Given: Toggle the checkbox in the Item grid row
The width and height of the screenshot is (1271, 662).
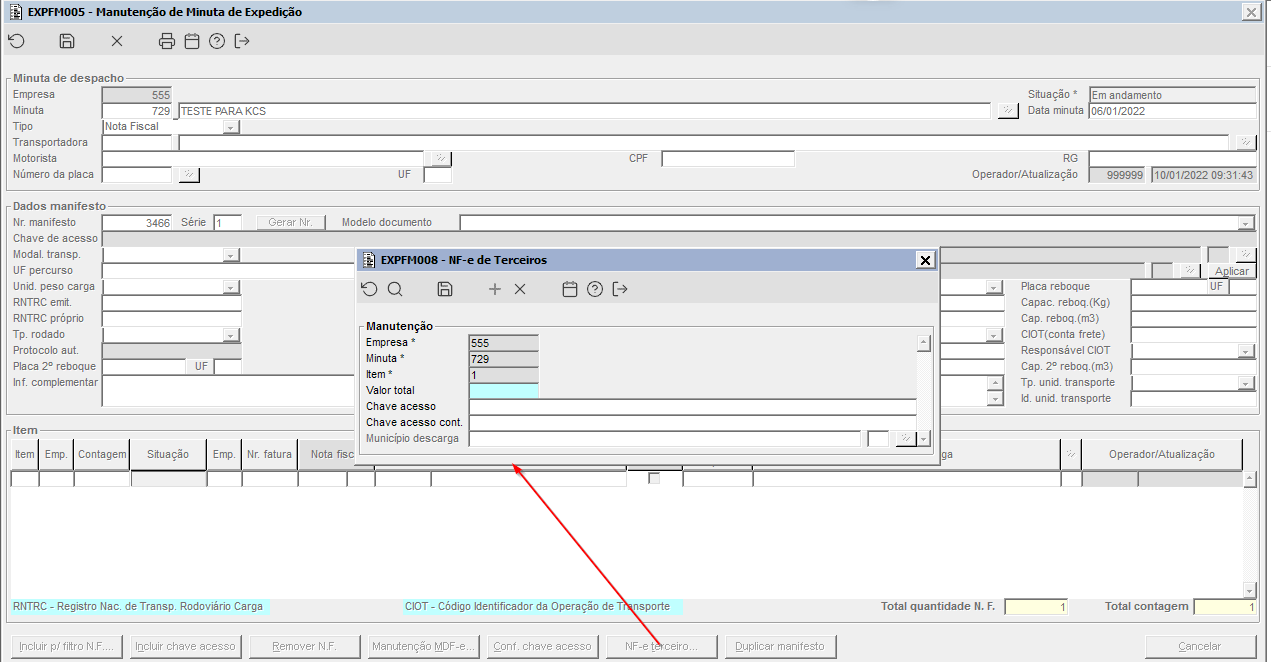Looking at the screenshot, I should (654, 479).
